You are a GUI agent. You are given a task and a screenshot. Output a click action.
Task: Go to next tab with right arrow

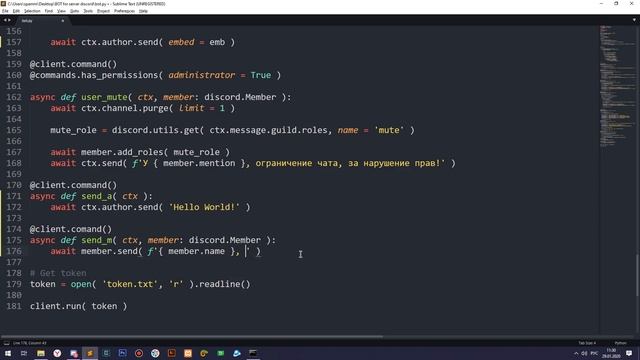(x=9, y=20)
